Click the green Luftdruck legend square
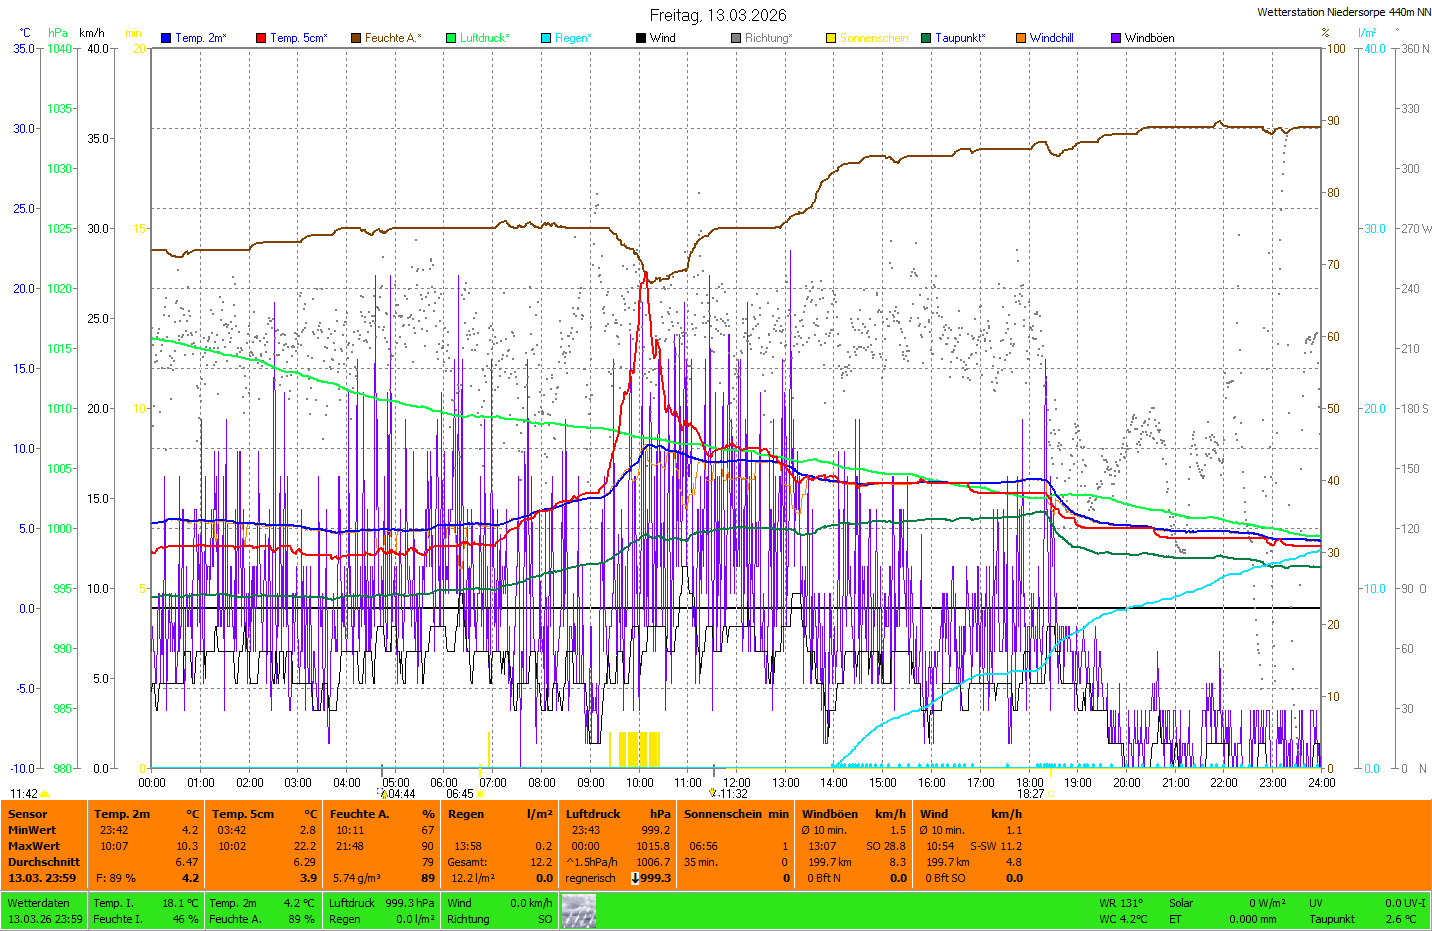This screenshot has width=1432, height=931. [x=451, y=38]
